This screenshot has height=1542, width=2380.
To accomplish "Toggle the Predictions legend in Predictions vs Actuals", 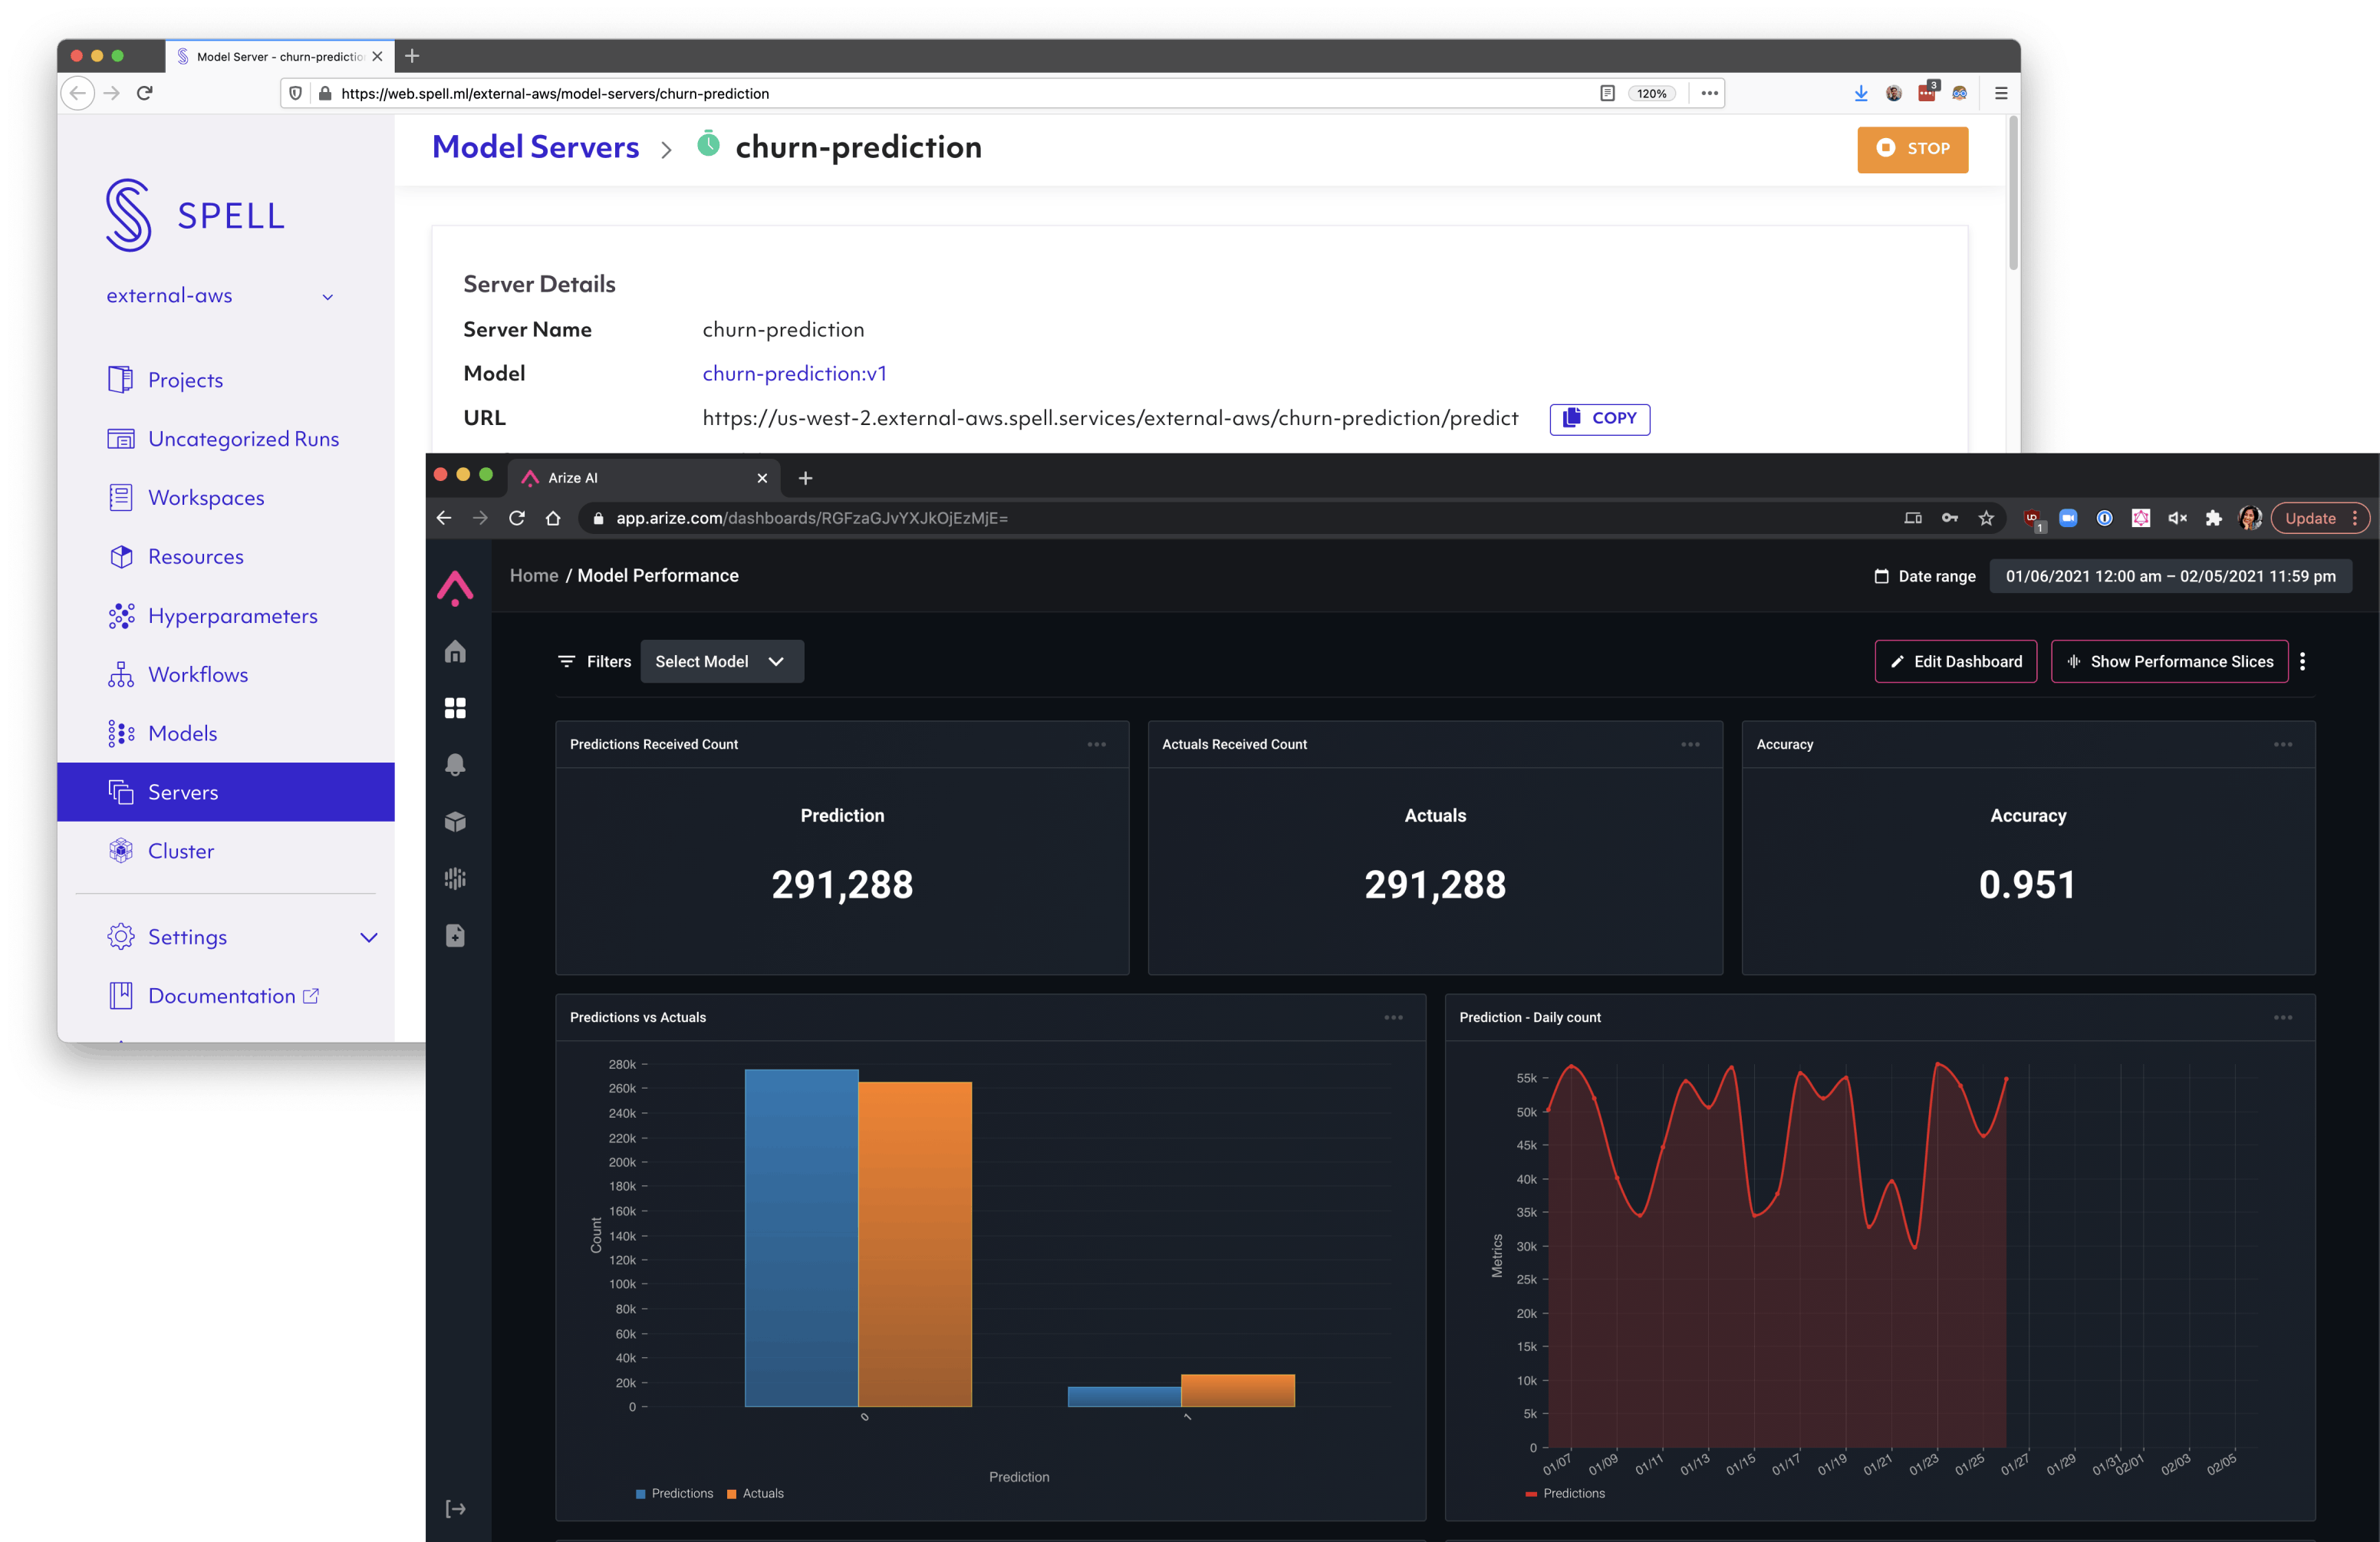I will (x=674, y=1493).
